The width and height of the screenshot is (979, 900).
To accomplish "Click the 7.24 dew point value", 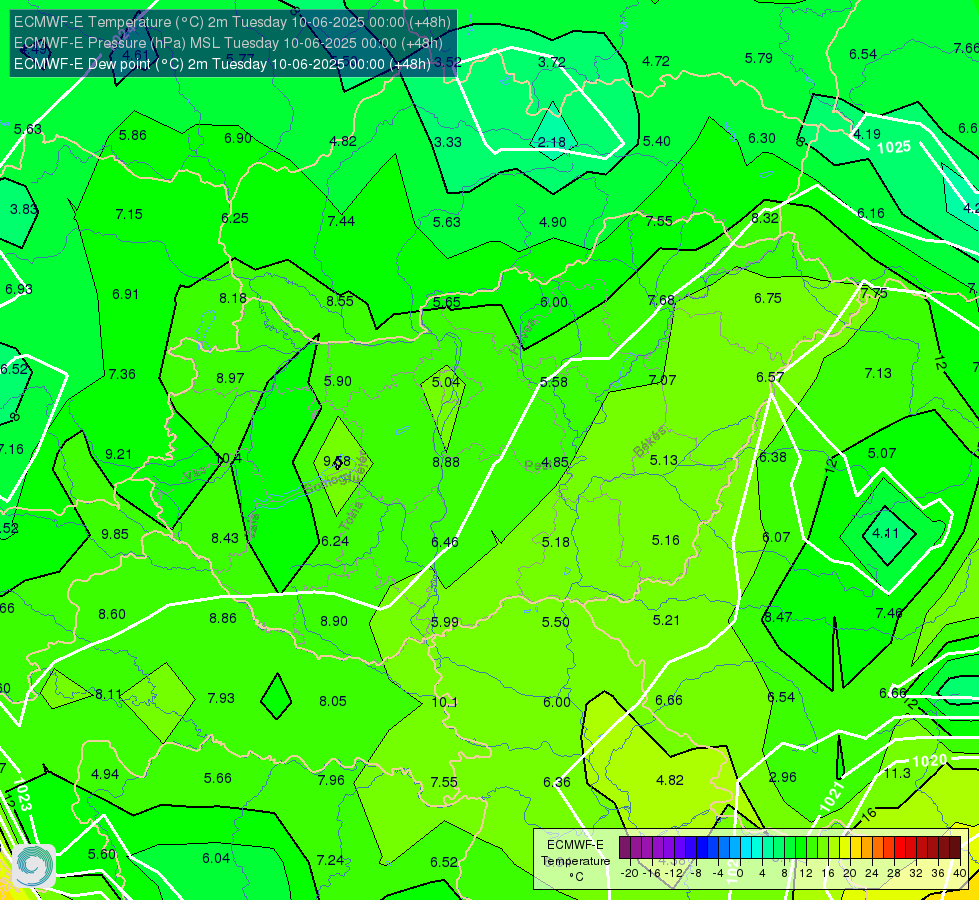I will [330, 860].
